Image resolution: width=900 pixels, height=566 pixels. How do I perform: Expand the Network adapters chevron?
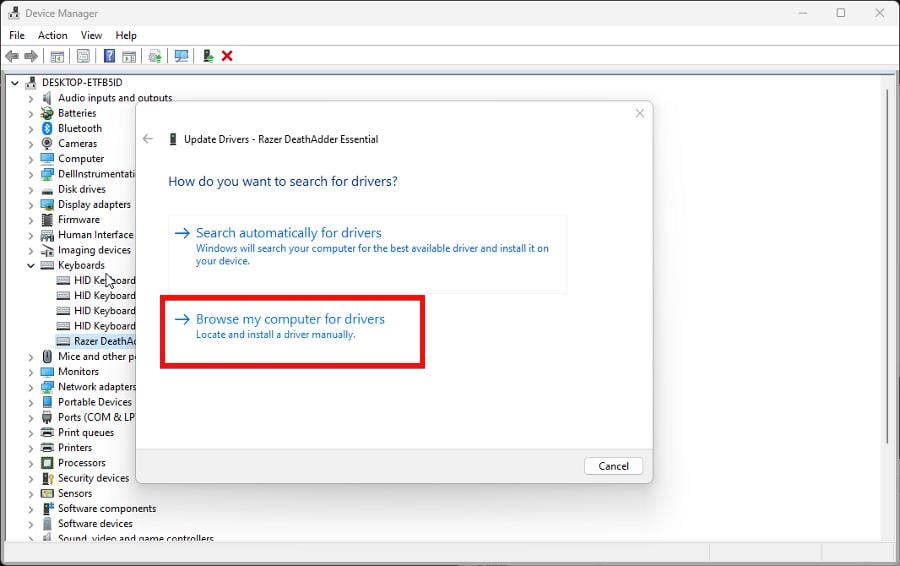(31, 387)
